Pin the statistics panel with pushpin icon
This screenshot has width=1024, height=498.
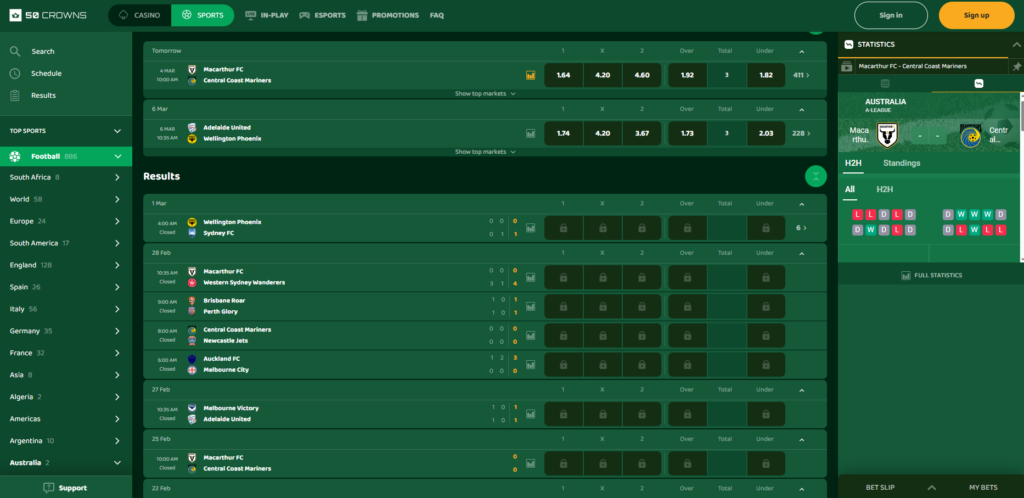pos(1016,65)
